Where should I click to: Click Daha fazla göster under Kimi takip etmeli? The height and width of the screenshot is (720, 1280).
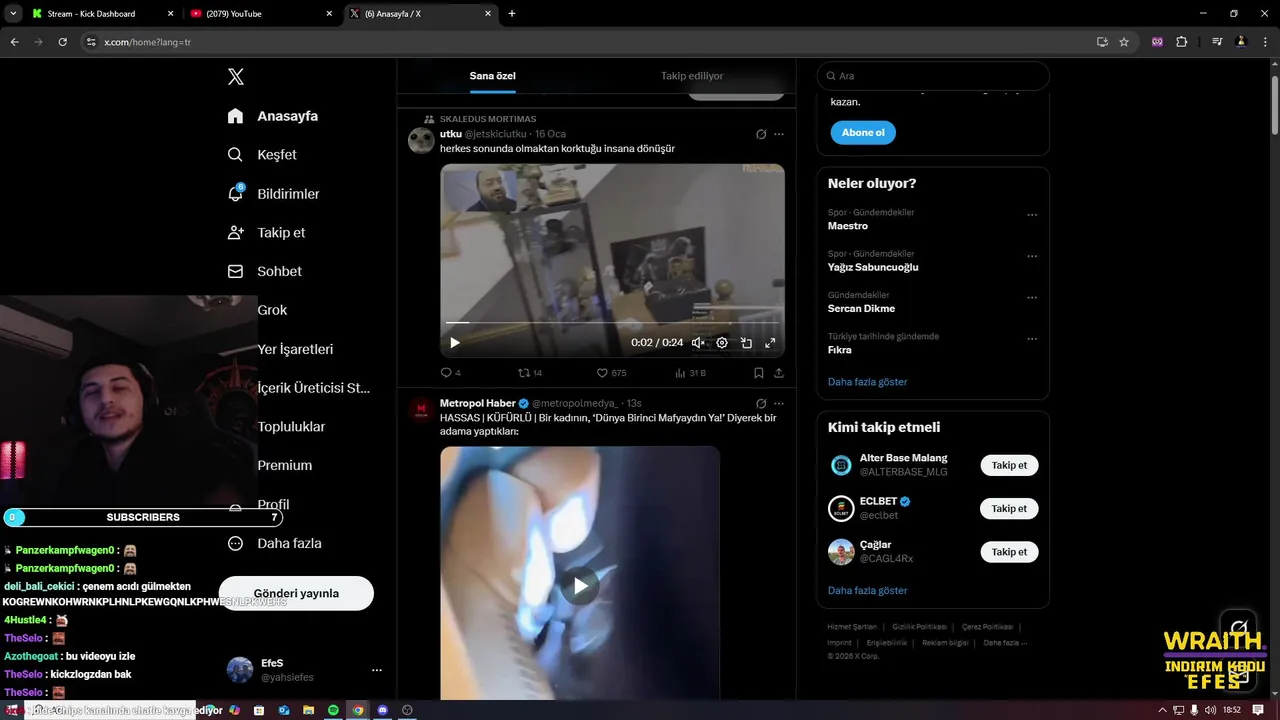[x=868, y=591]
